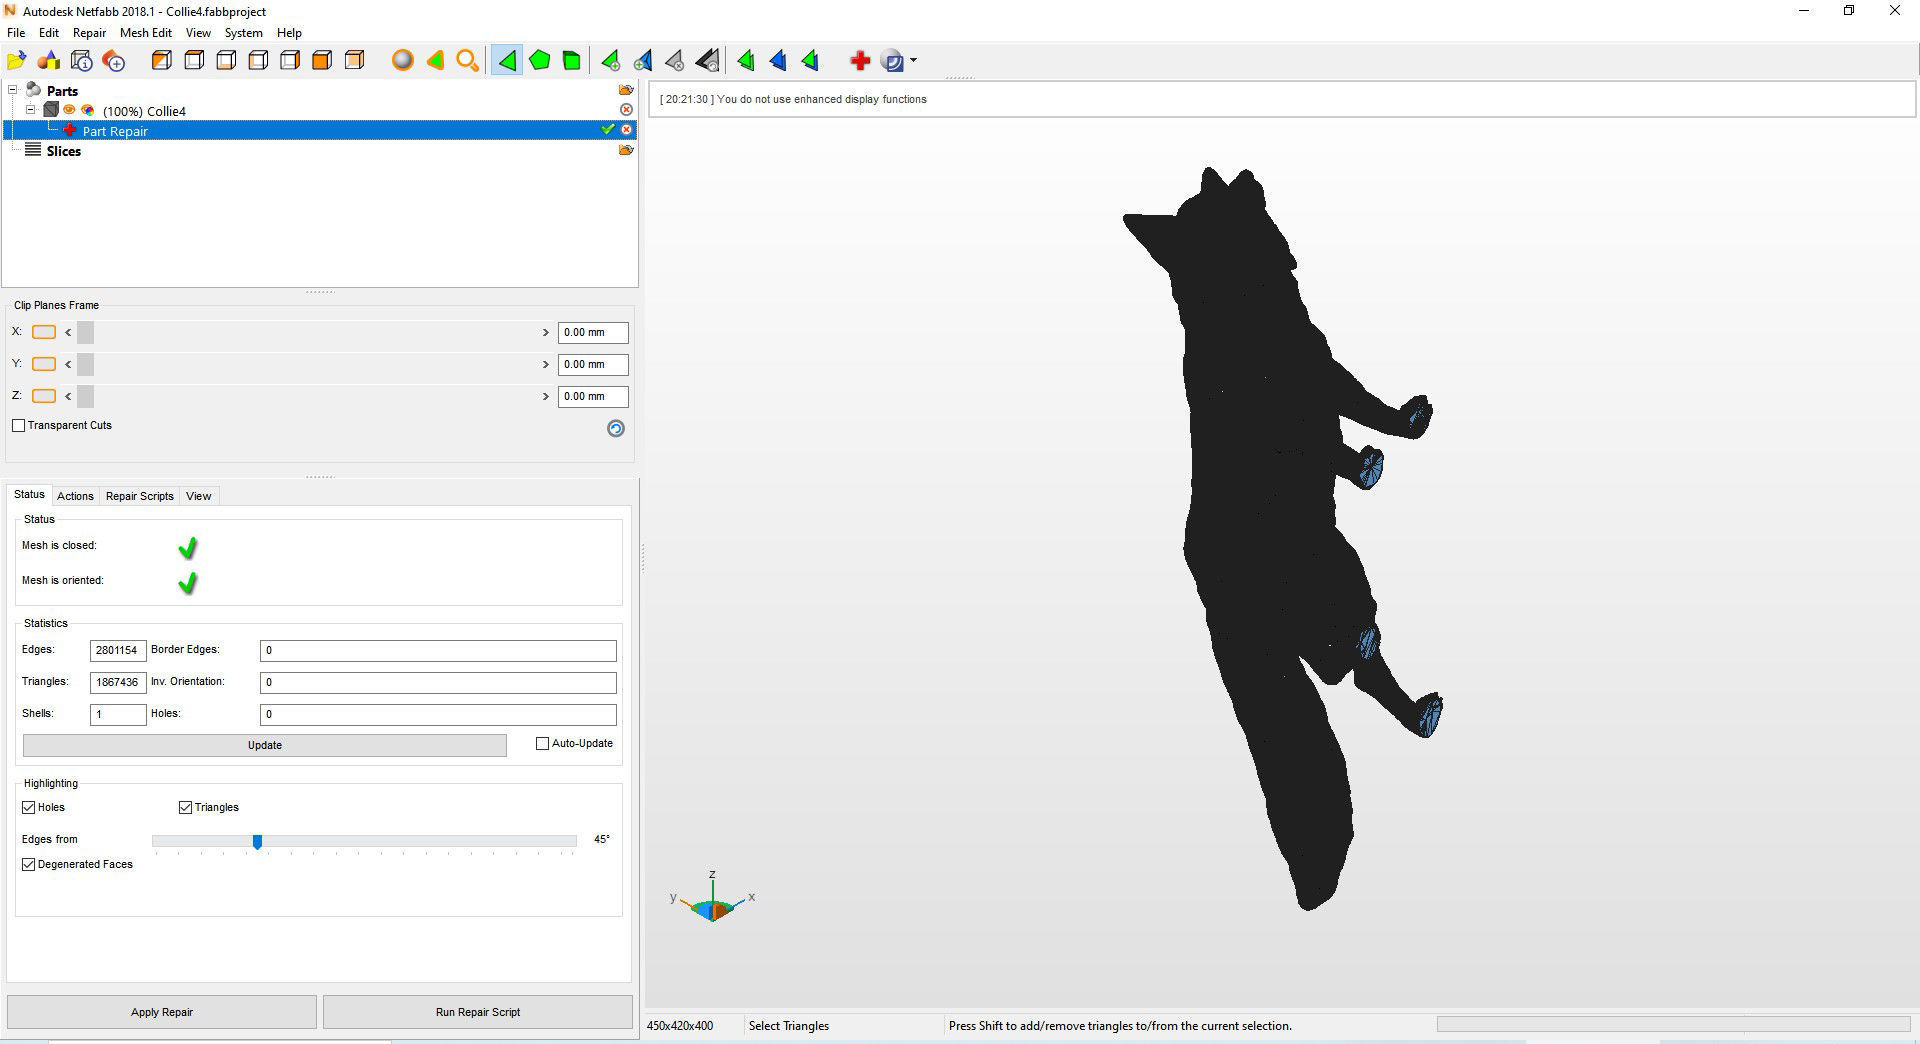Viewport: 1920px width, 1044px height.
Task: Click the gray triangle with x icon
Action: [675, 61]
